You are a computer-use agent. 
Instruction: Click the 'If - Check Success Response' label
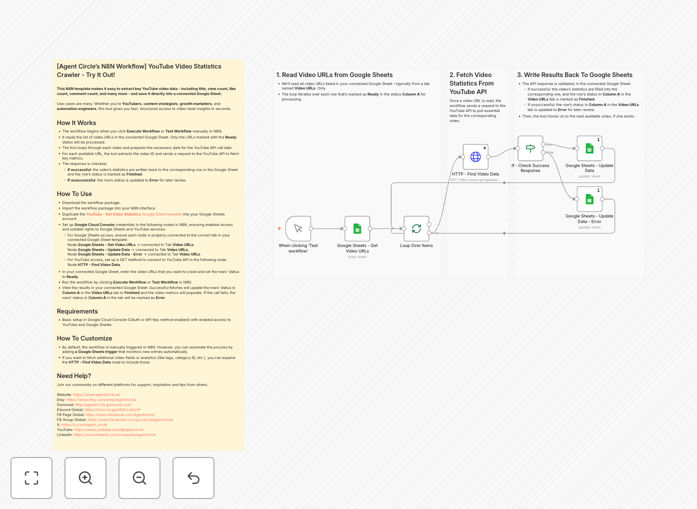(x=530, y=168)
